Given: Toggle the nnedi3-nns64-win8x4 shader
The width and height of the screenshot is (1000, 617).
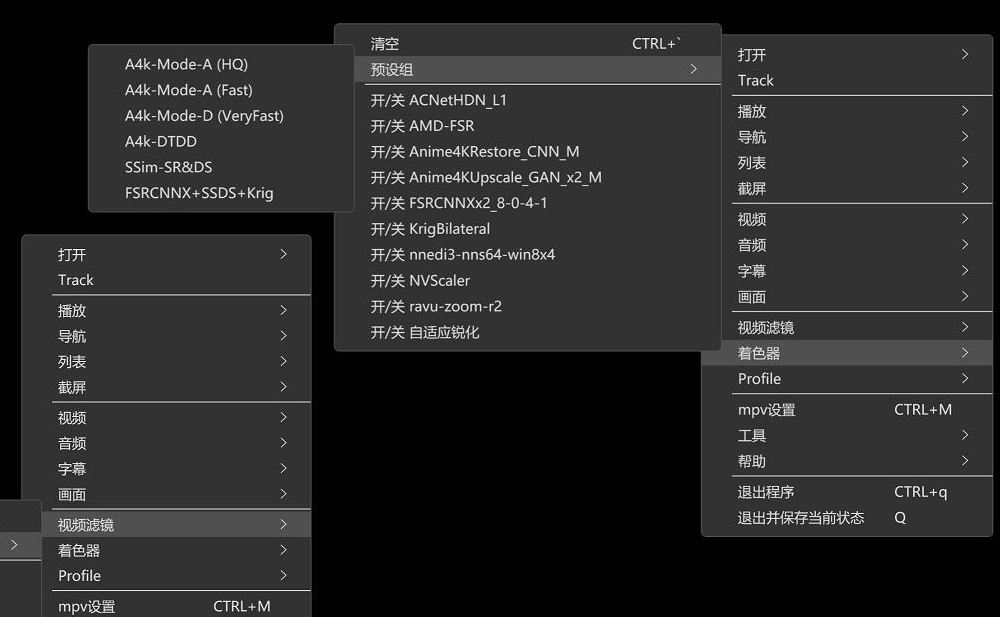Looking at the screenshot, I should tap(462, 255).
